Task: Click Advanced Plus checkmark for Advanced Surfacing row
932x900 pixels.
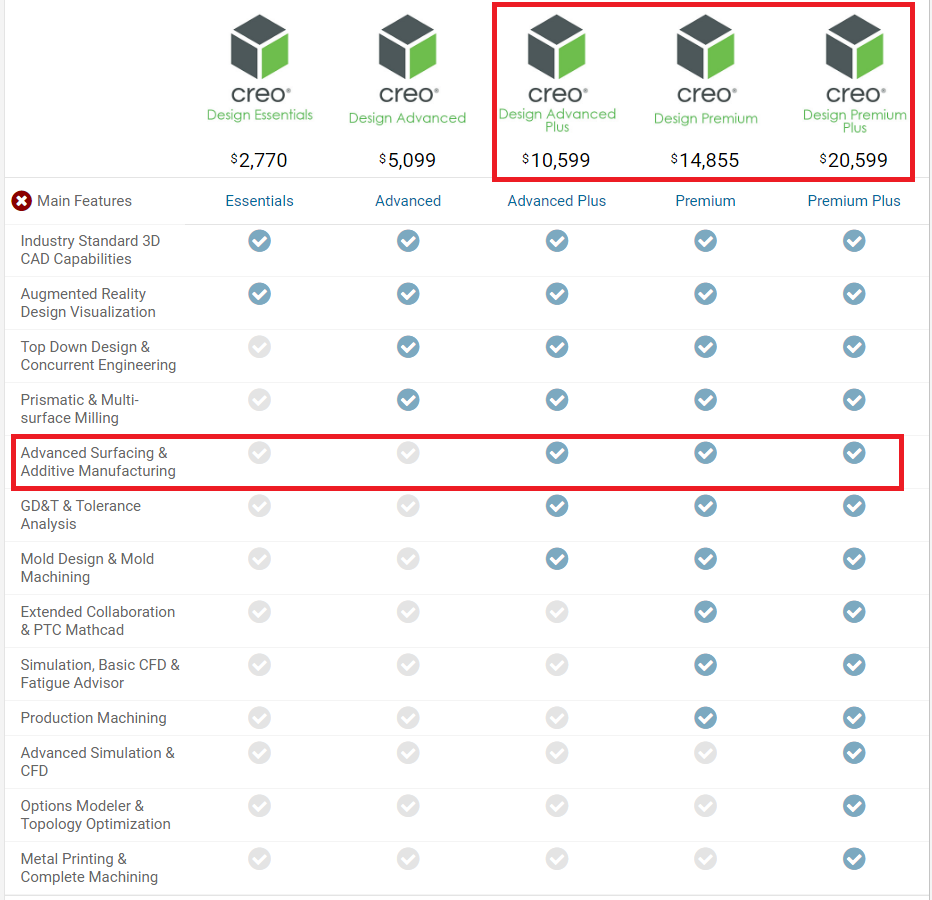Action: tap(557, 452)
